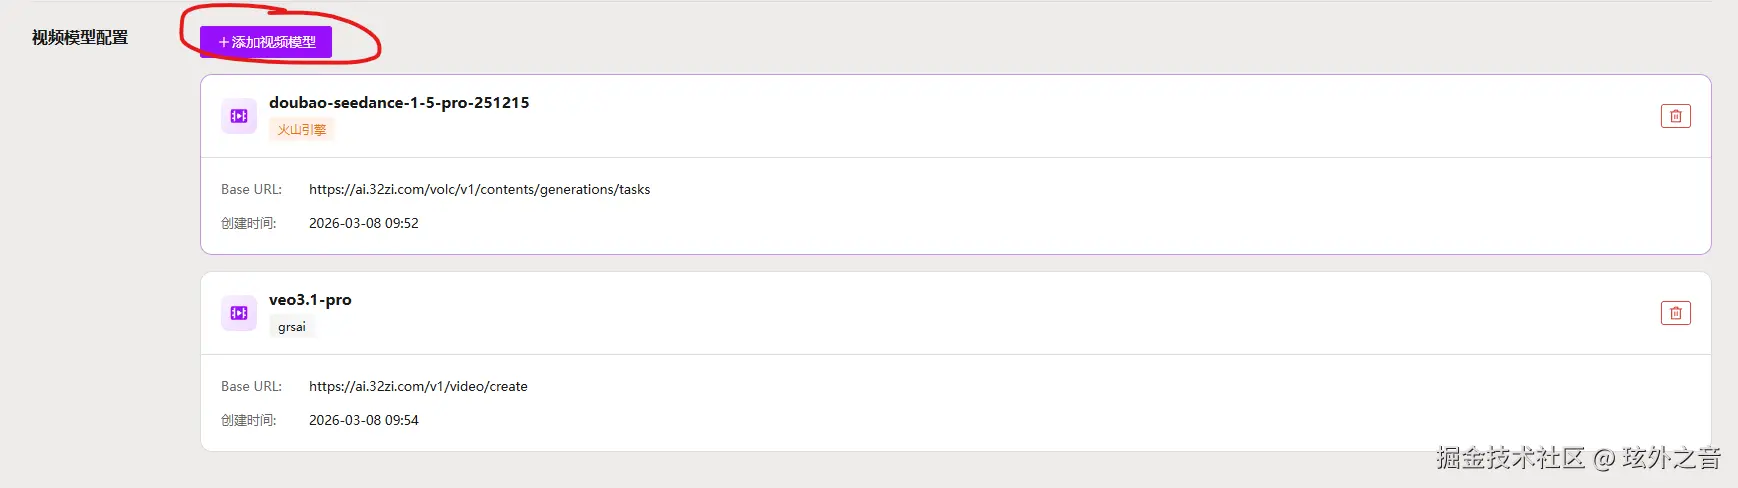Click the 掘金技术社区 watermark text

pos(1510,458)
